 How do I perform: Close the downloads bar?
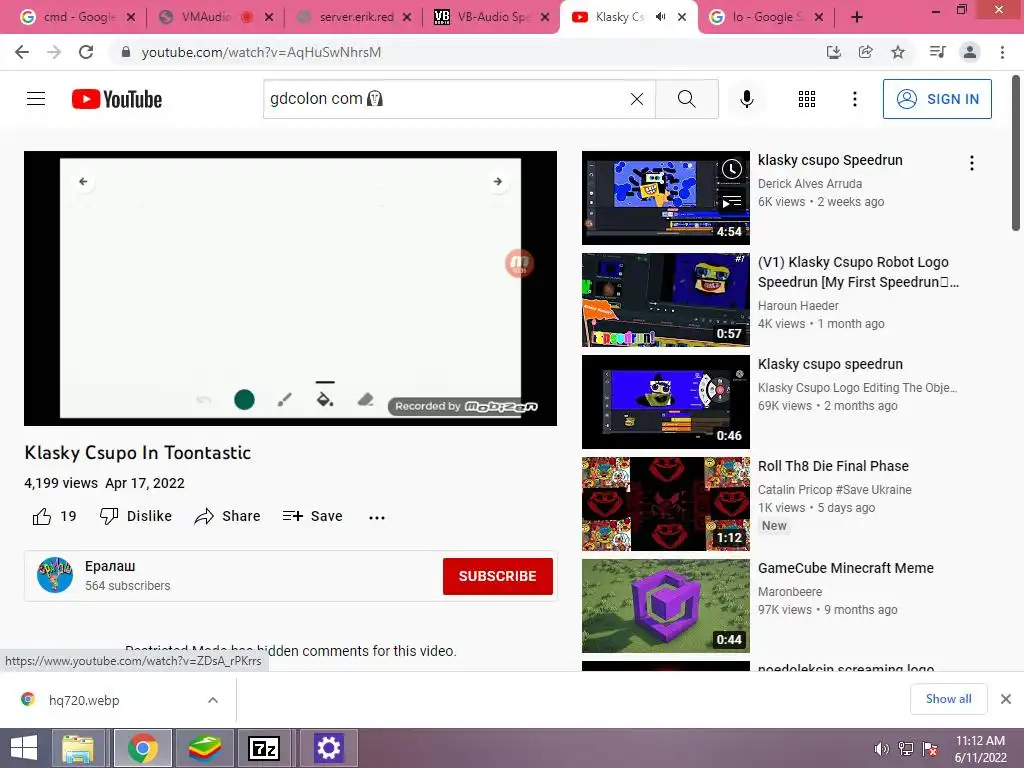tap(1006, 699)
